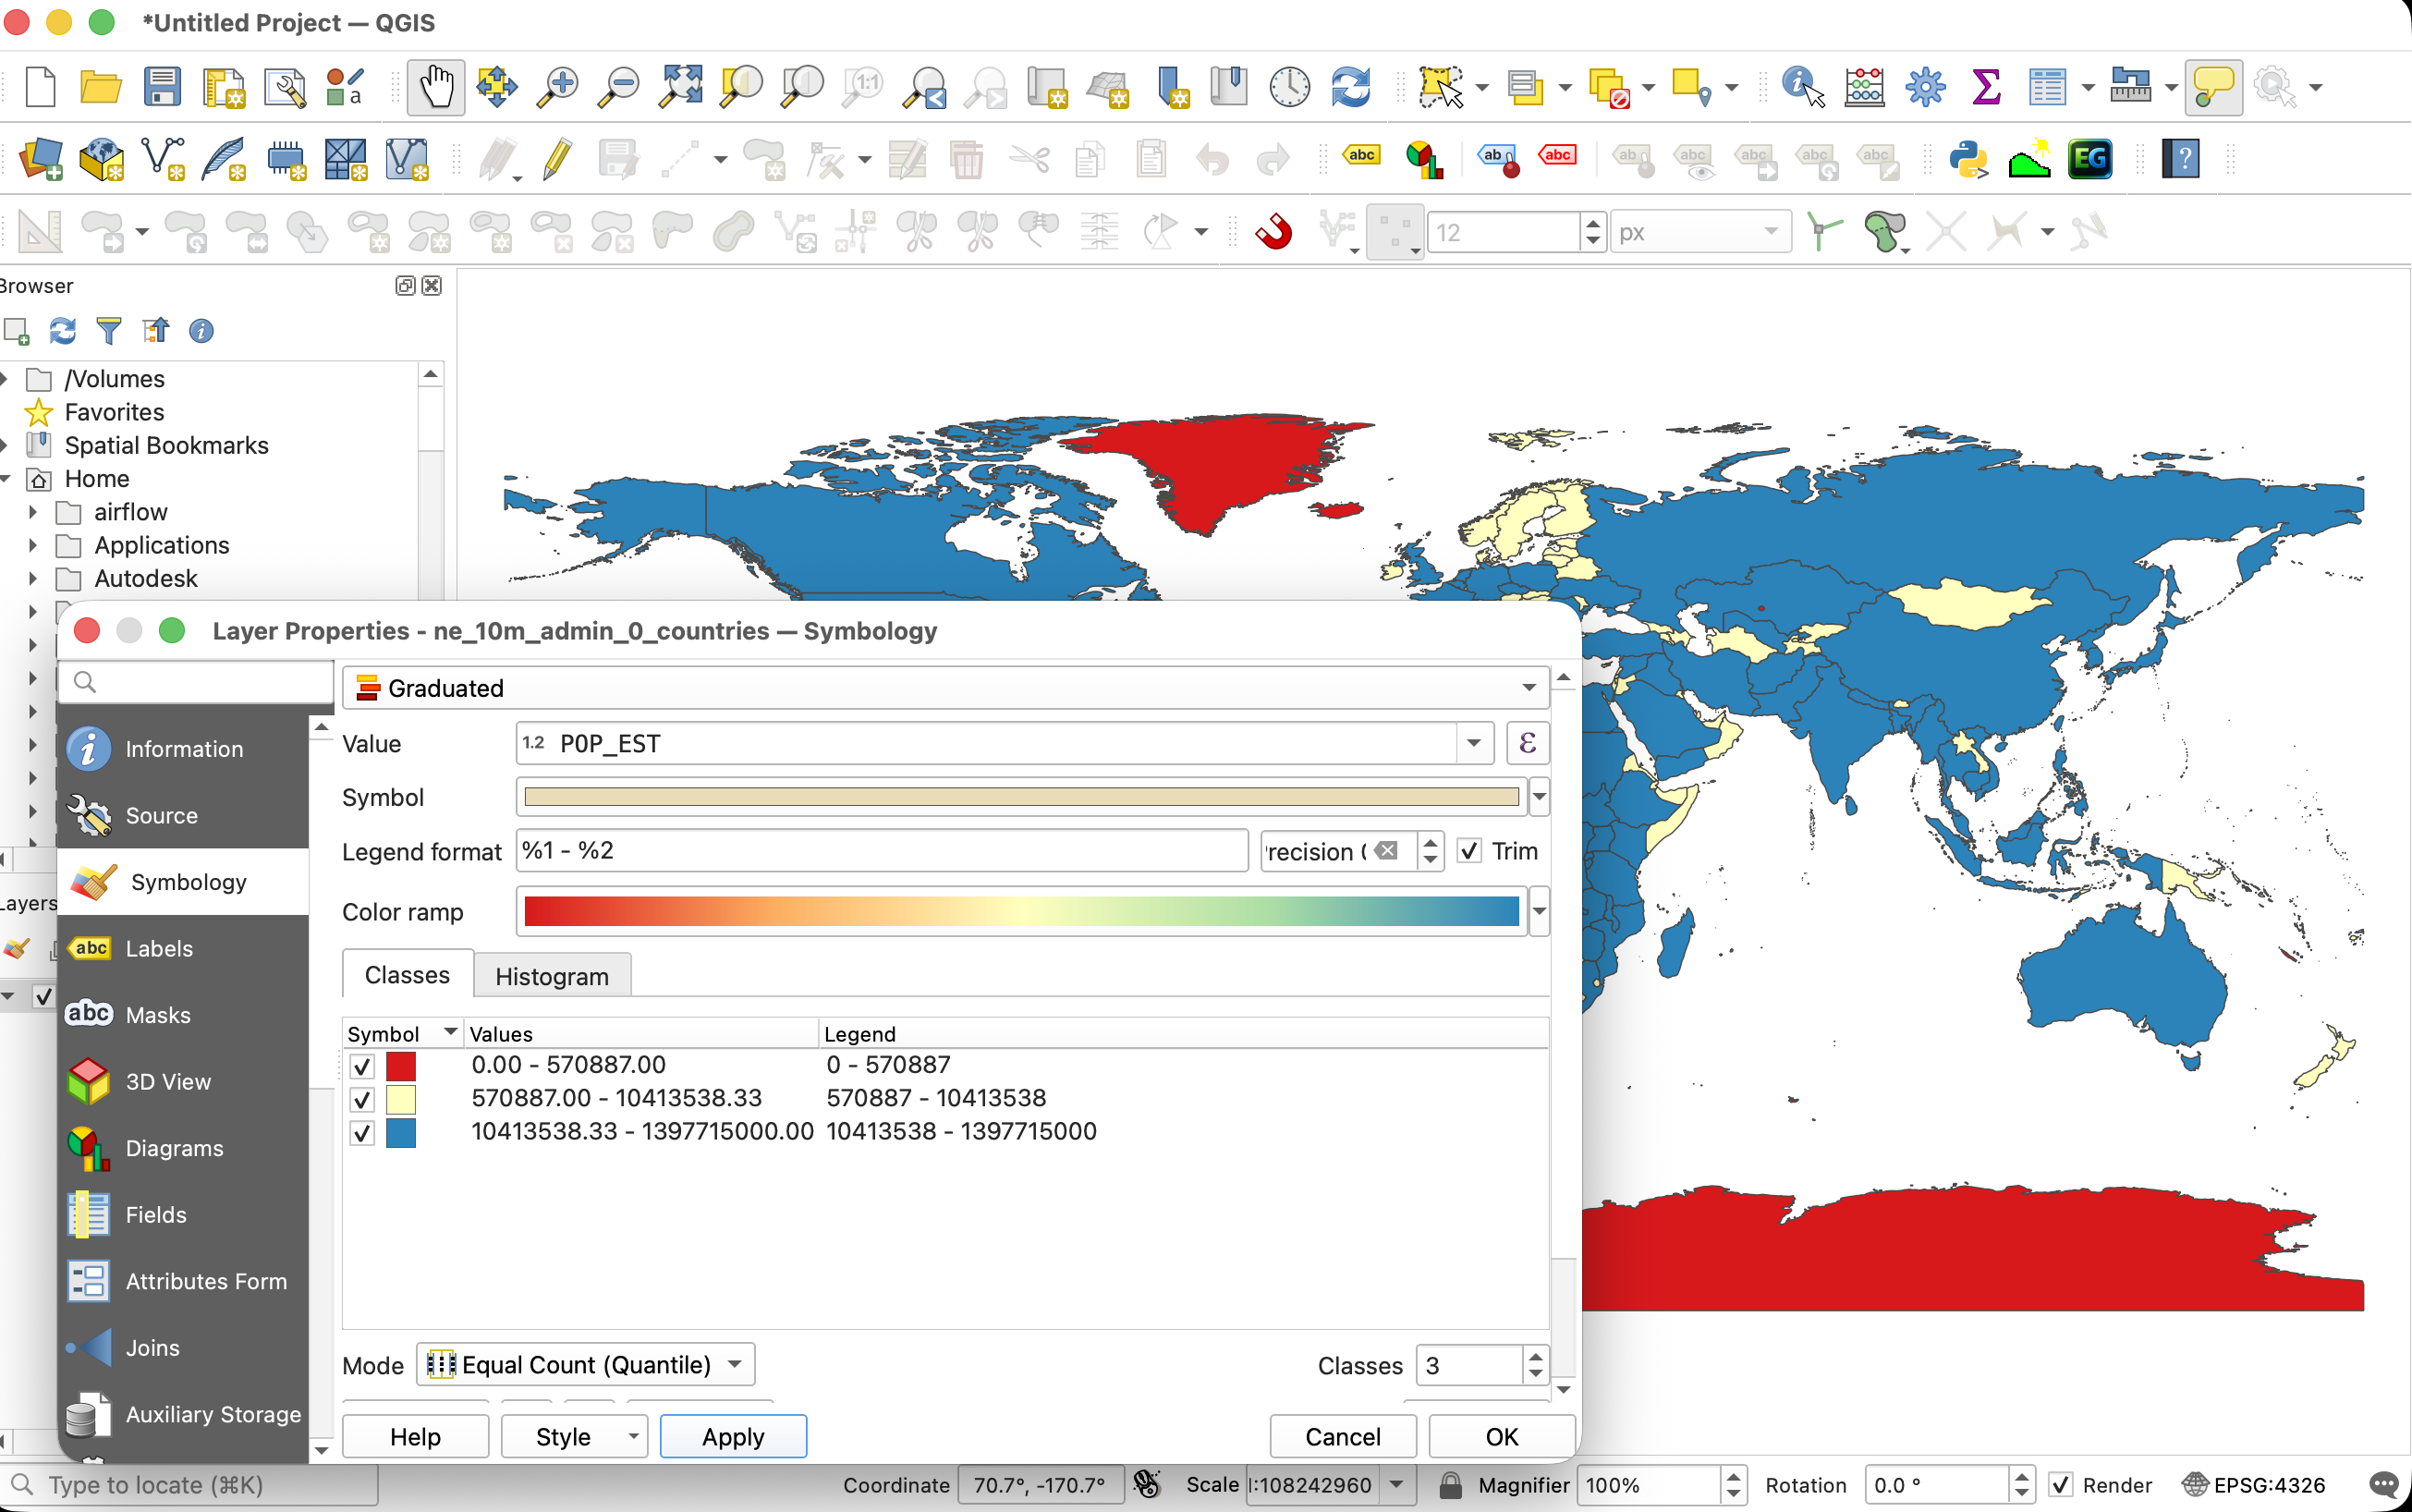The image size is (2412, 1512).
Task: Open the Scale dropdown in status bar
Action: tap(1397, 1485)
